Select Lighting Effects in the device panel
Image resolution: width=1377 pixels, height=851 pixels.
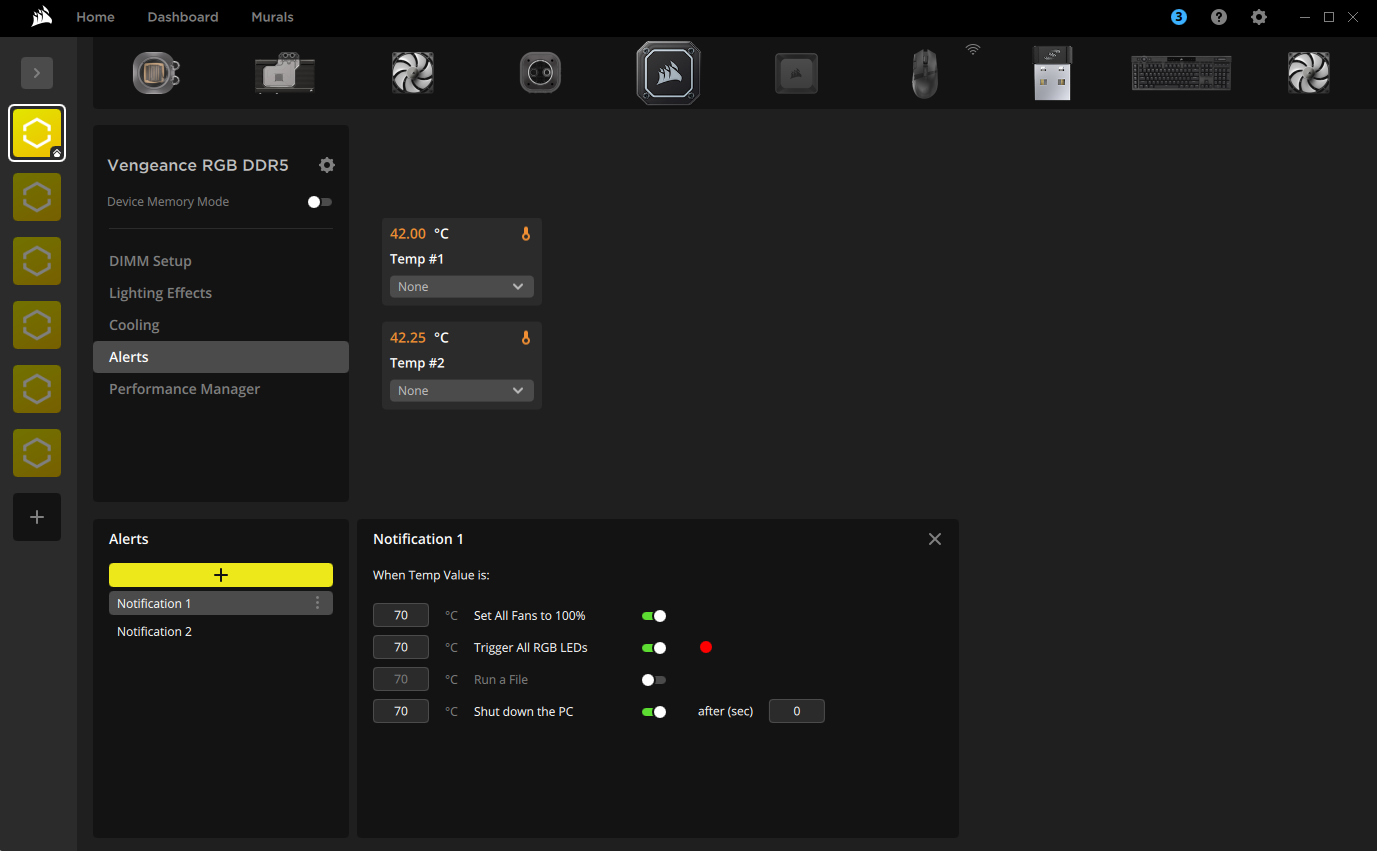click(160, 292)
